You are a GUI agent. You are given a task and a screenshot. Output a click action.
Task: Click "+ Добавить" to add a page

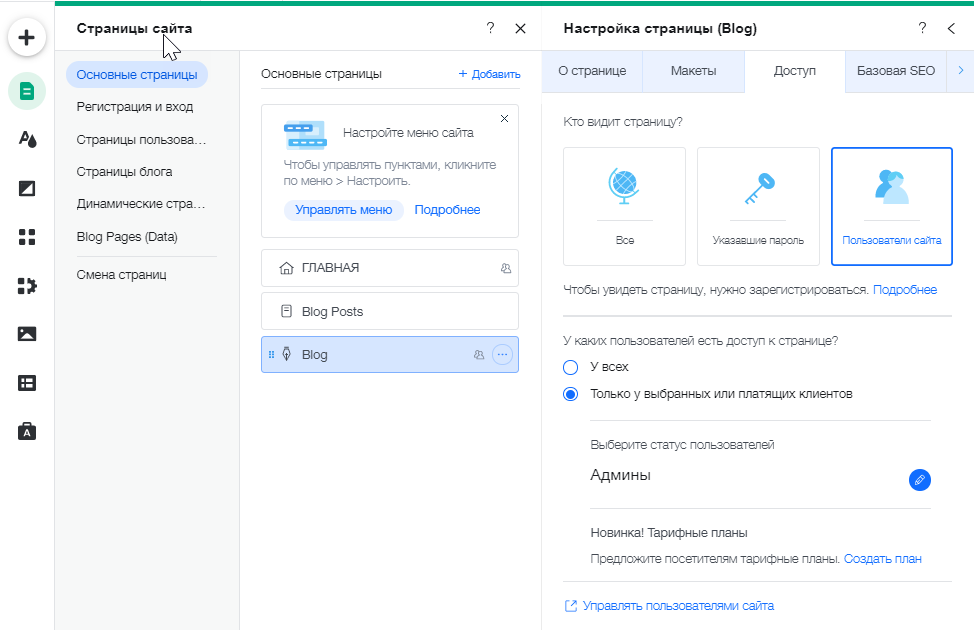pyautogui.click(x=489, y=74)
